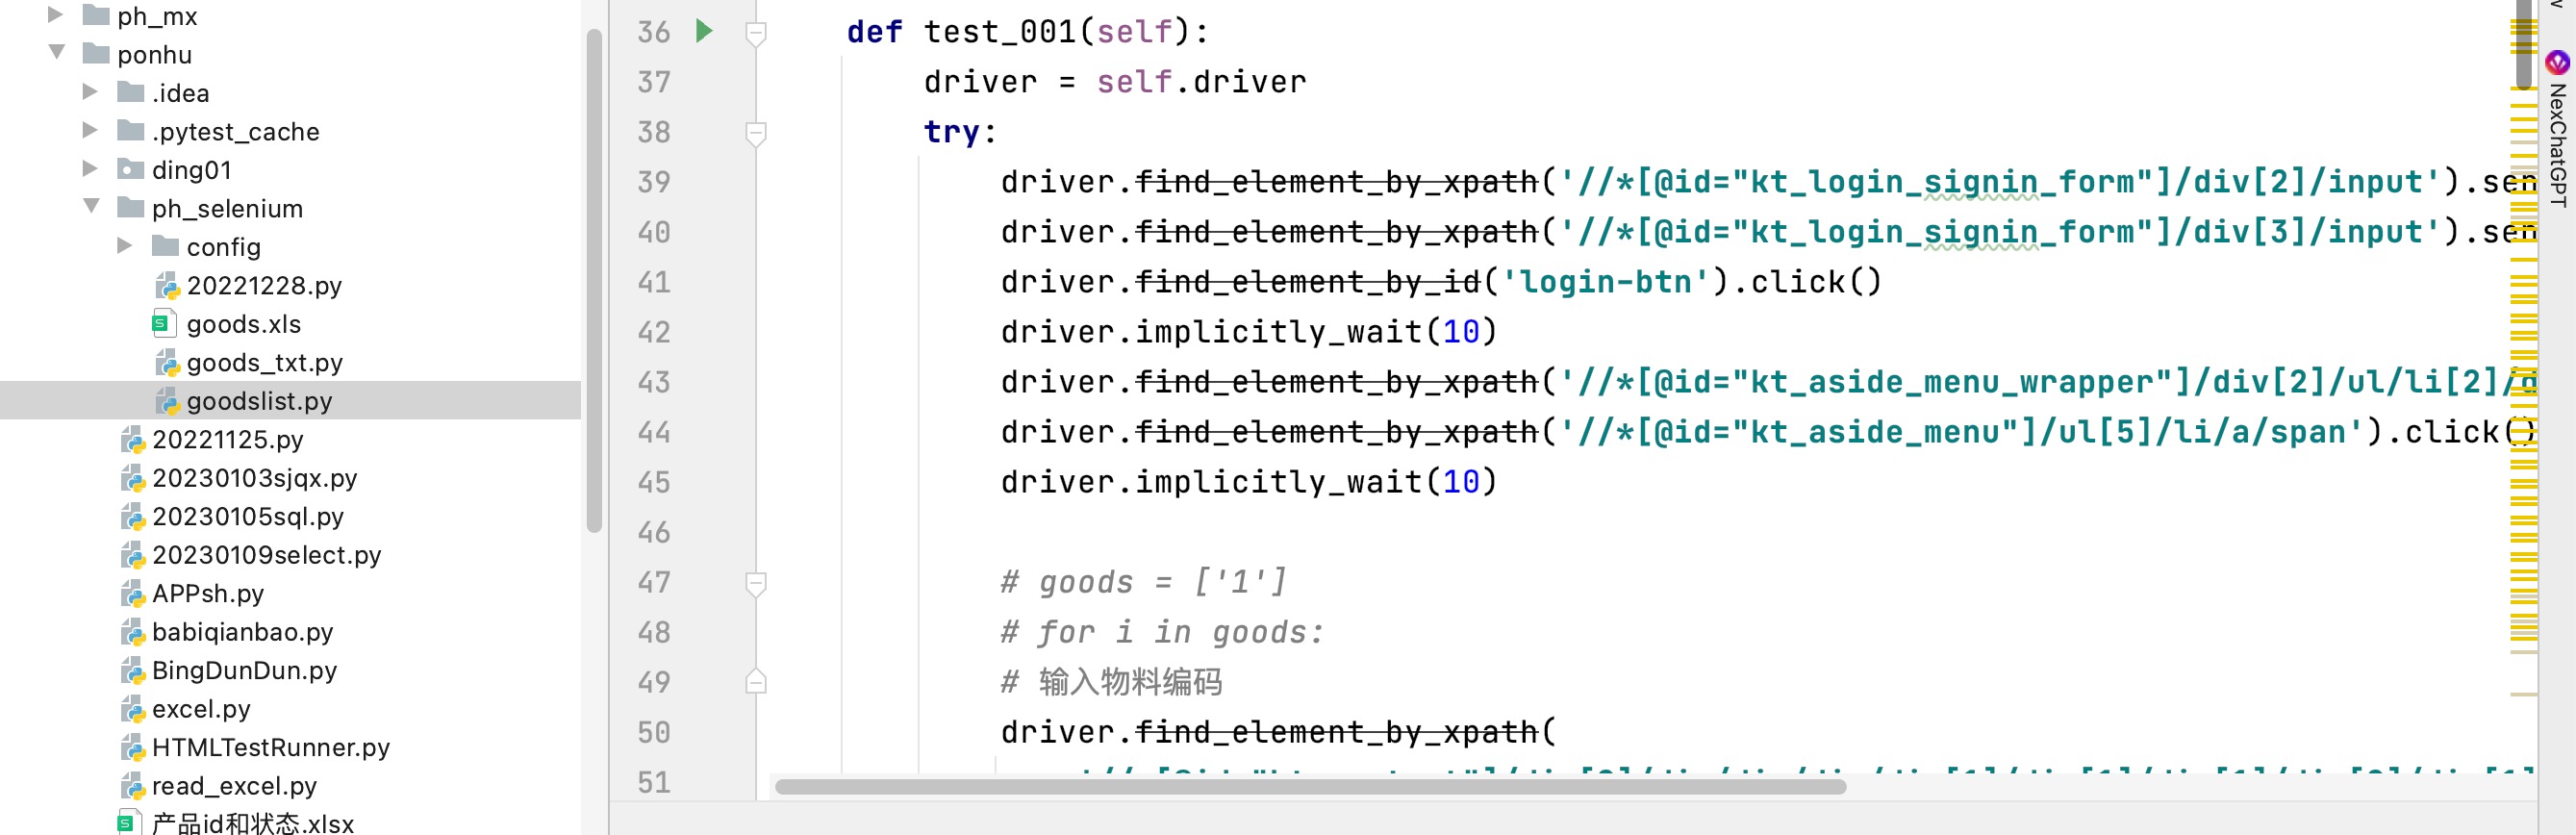Click the project tree vertical scrollbar
Viewport: 2576px width, 835px height.
click(594, 280)
